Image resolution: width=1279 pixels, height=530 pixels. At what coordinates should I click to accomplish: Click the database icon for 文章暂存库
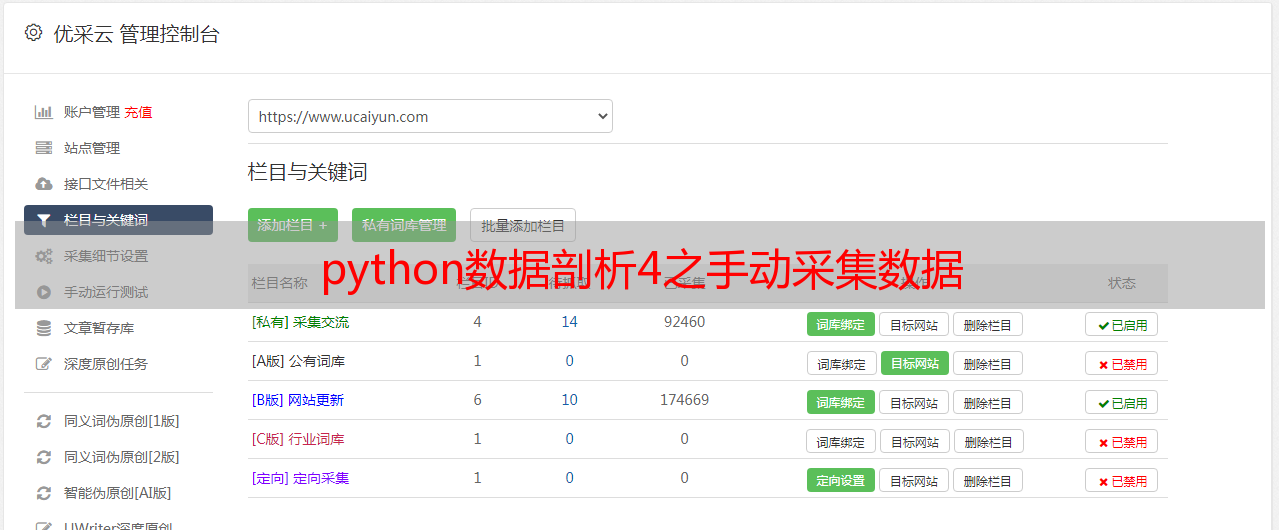pos(43,328)
